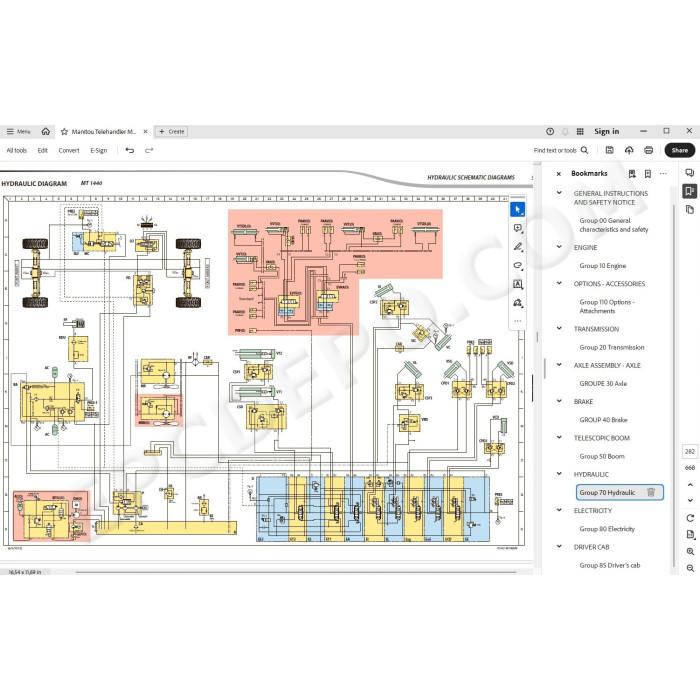Viewport: 700px width, 700px height.
Task: Click the Sign in link
Action: (606, 131)
